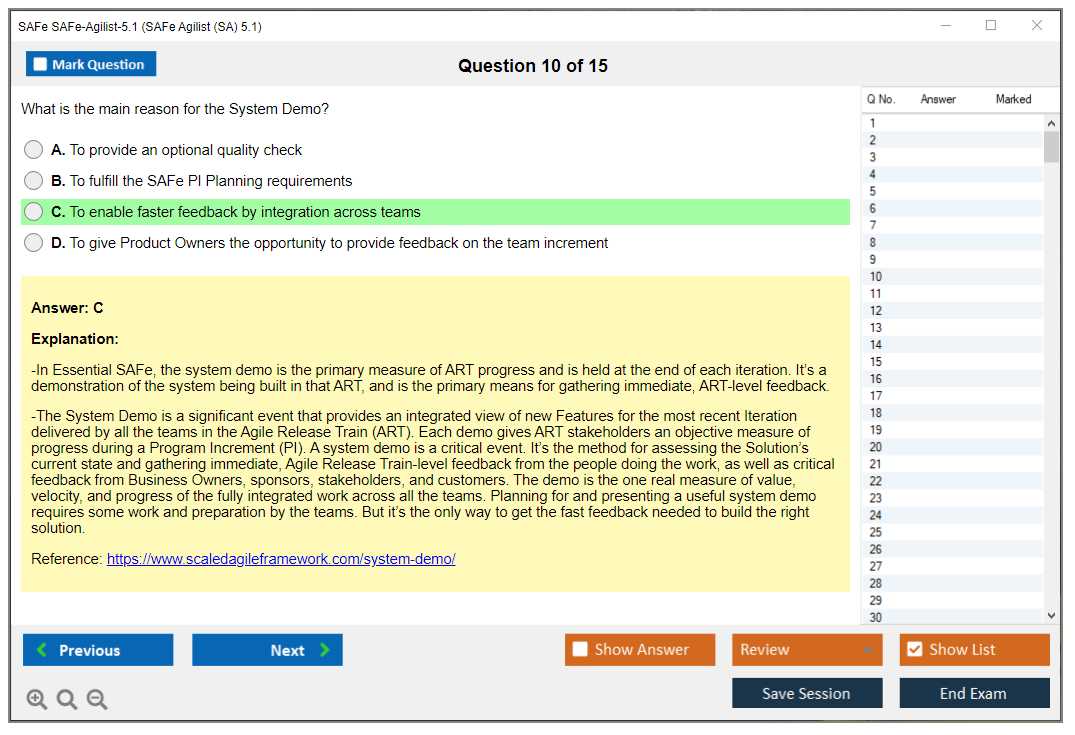Toggle the Mark Question checkbox
Screen dimensions: 1075x735
pyautogui.click(x=40, y=64)
